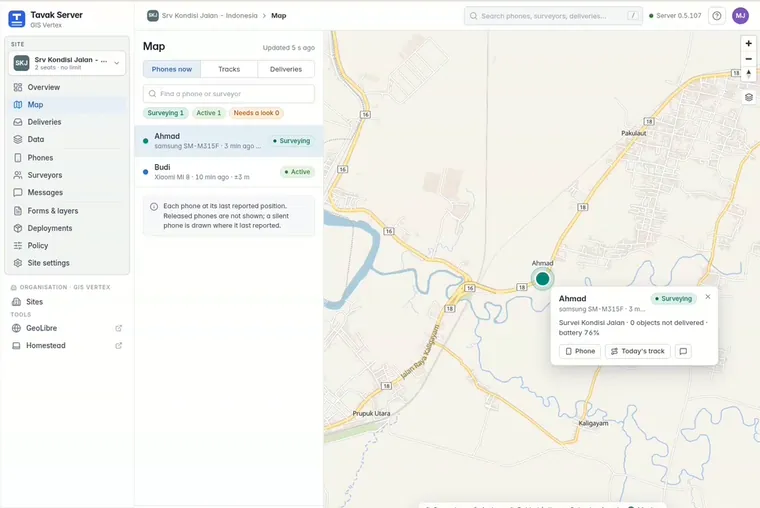Zoom in the map with plus button

748,43
